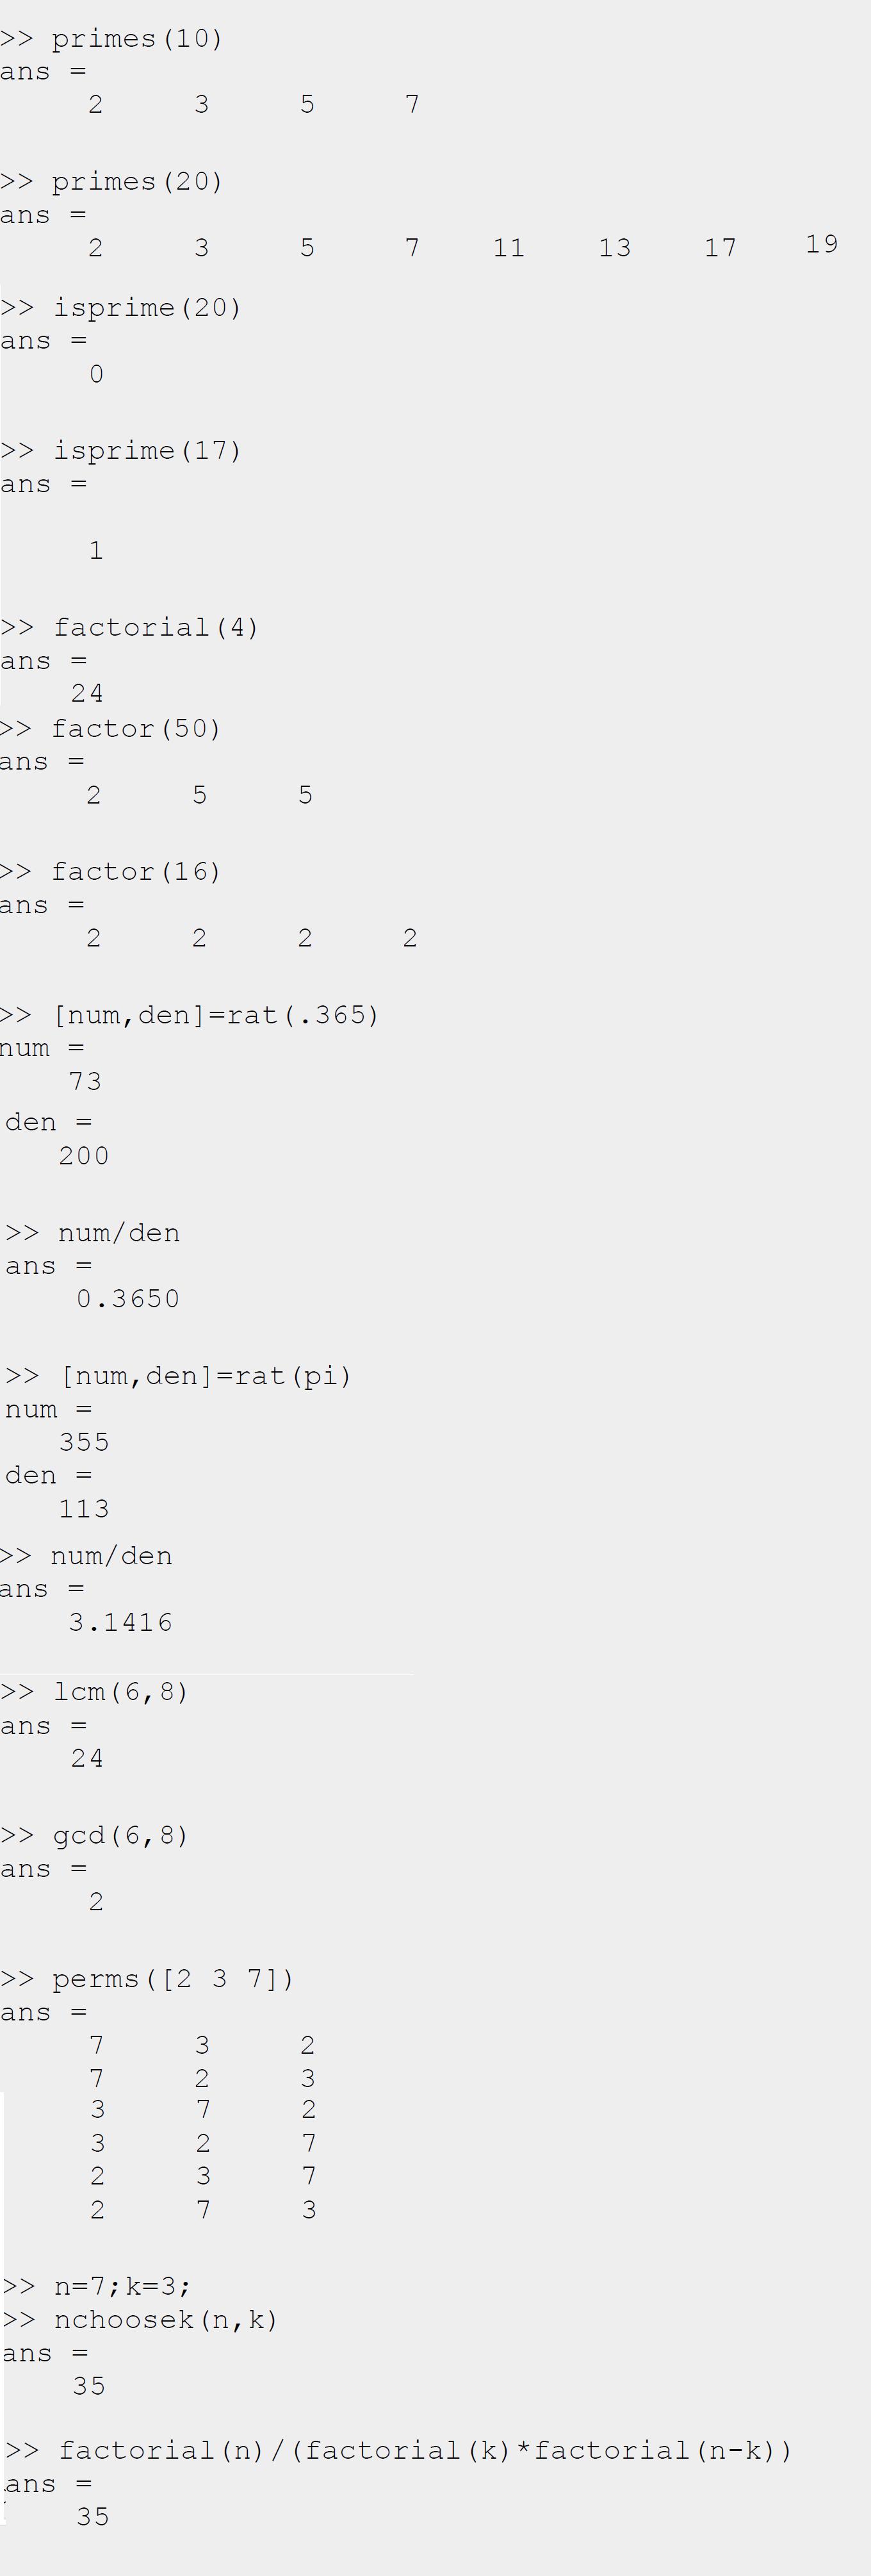Click the num result value 355
The image size is (871, 2576).
[84, 1443]
